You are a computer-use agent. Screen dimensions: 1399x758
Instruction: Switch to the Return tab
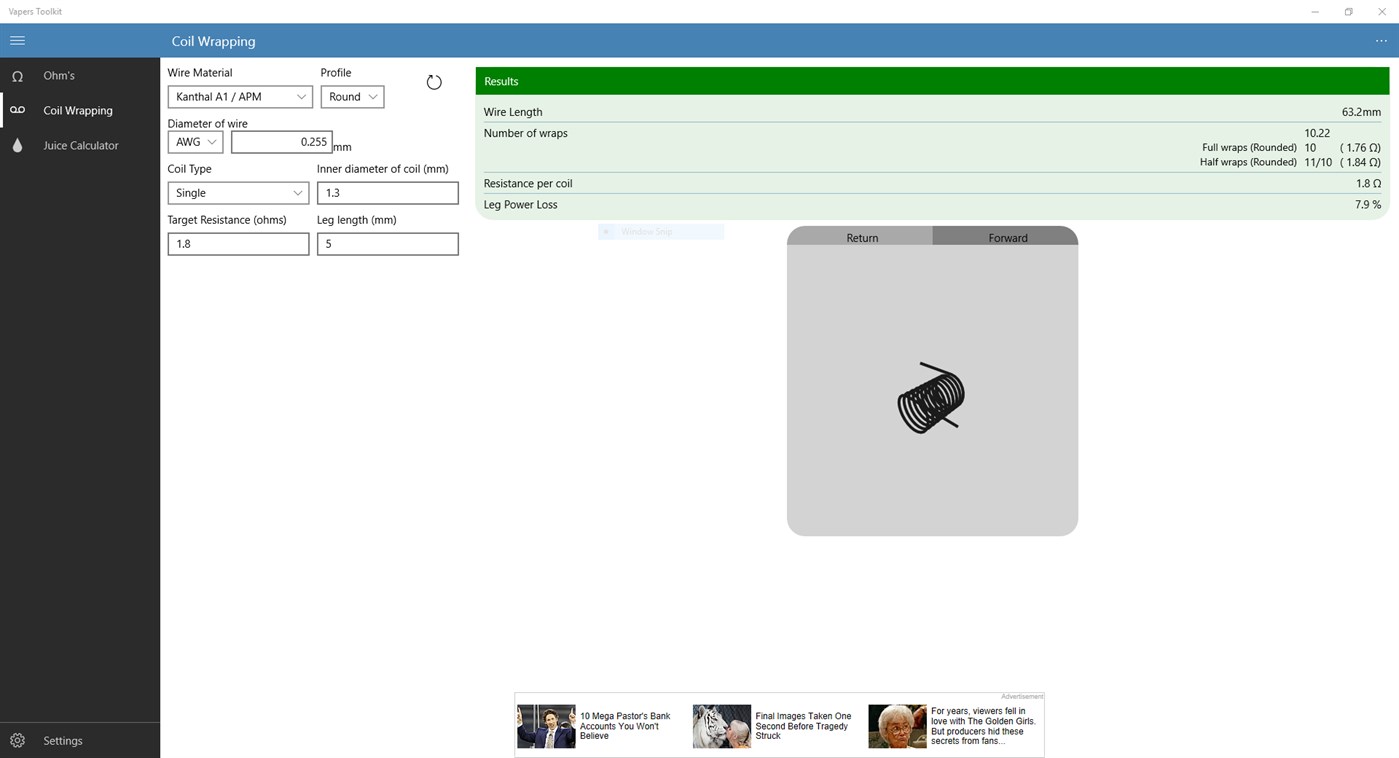pos(861,238)
